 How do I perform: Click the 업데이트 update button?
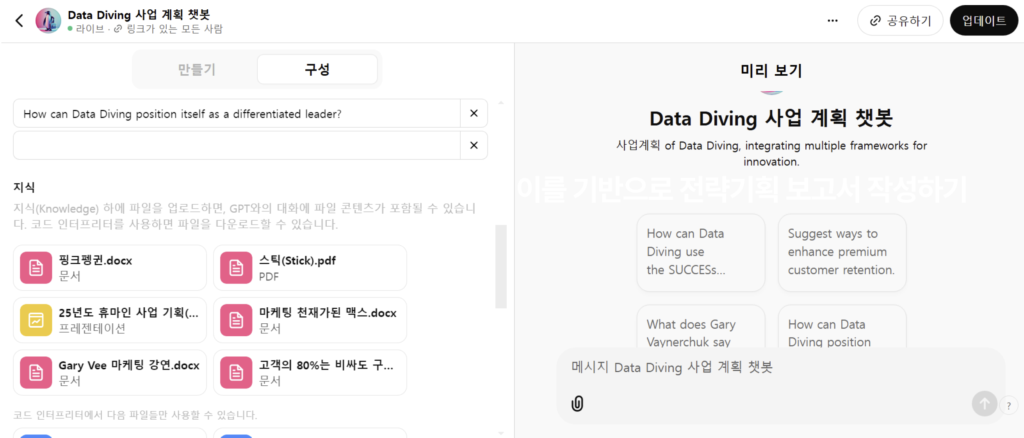[983, 20]
